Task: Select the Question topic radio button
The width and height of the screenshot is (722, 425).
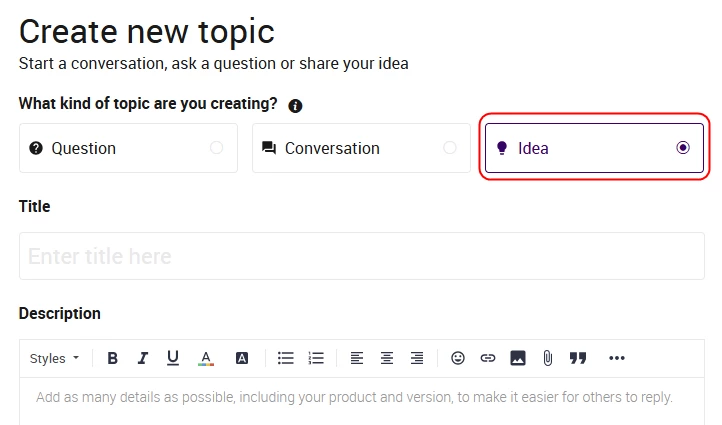Action: click(216, 148)
